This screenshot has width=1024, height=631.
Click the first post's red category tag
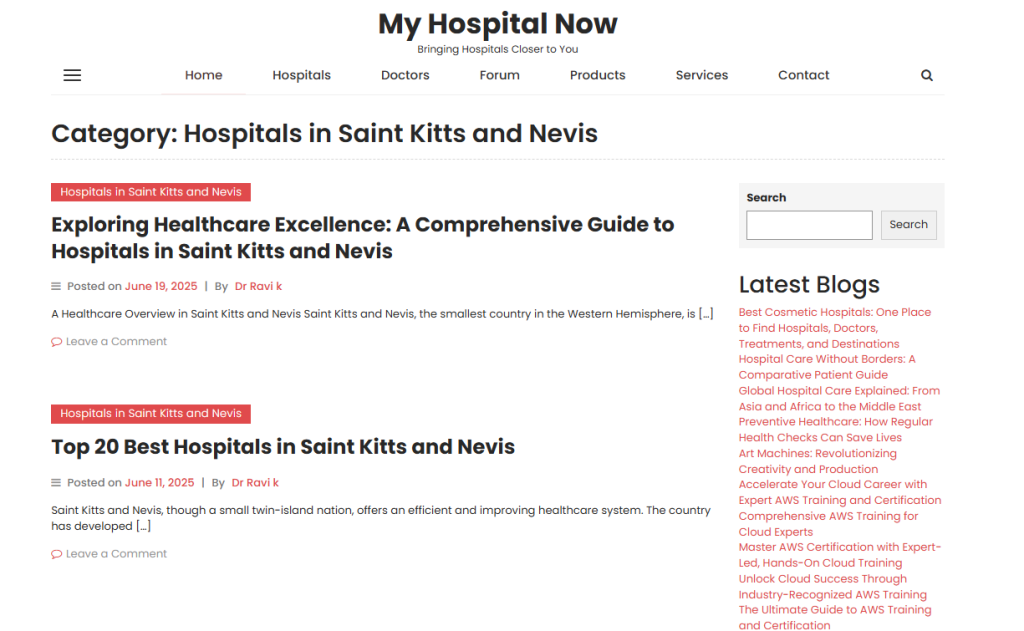[x=151, y=192]
